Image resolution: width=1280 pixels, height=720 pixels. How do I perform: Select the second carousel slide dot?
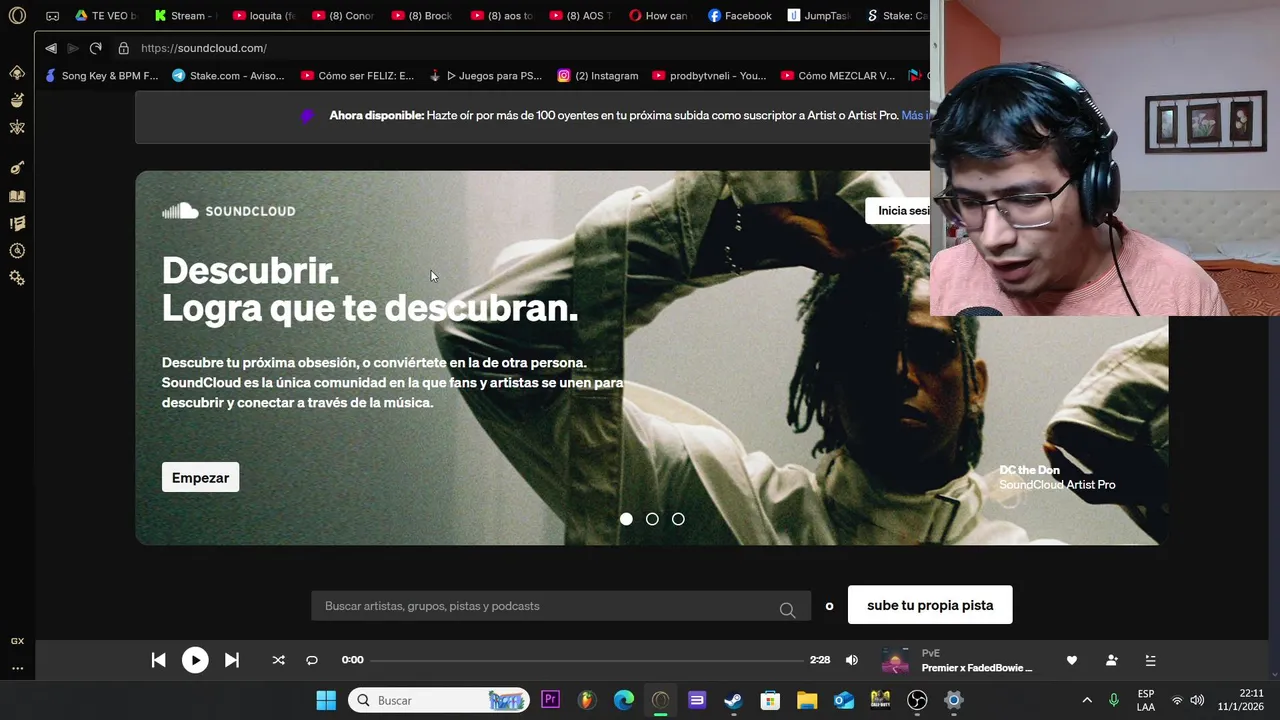point(652,519)
